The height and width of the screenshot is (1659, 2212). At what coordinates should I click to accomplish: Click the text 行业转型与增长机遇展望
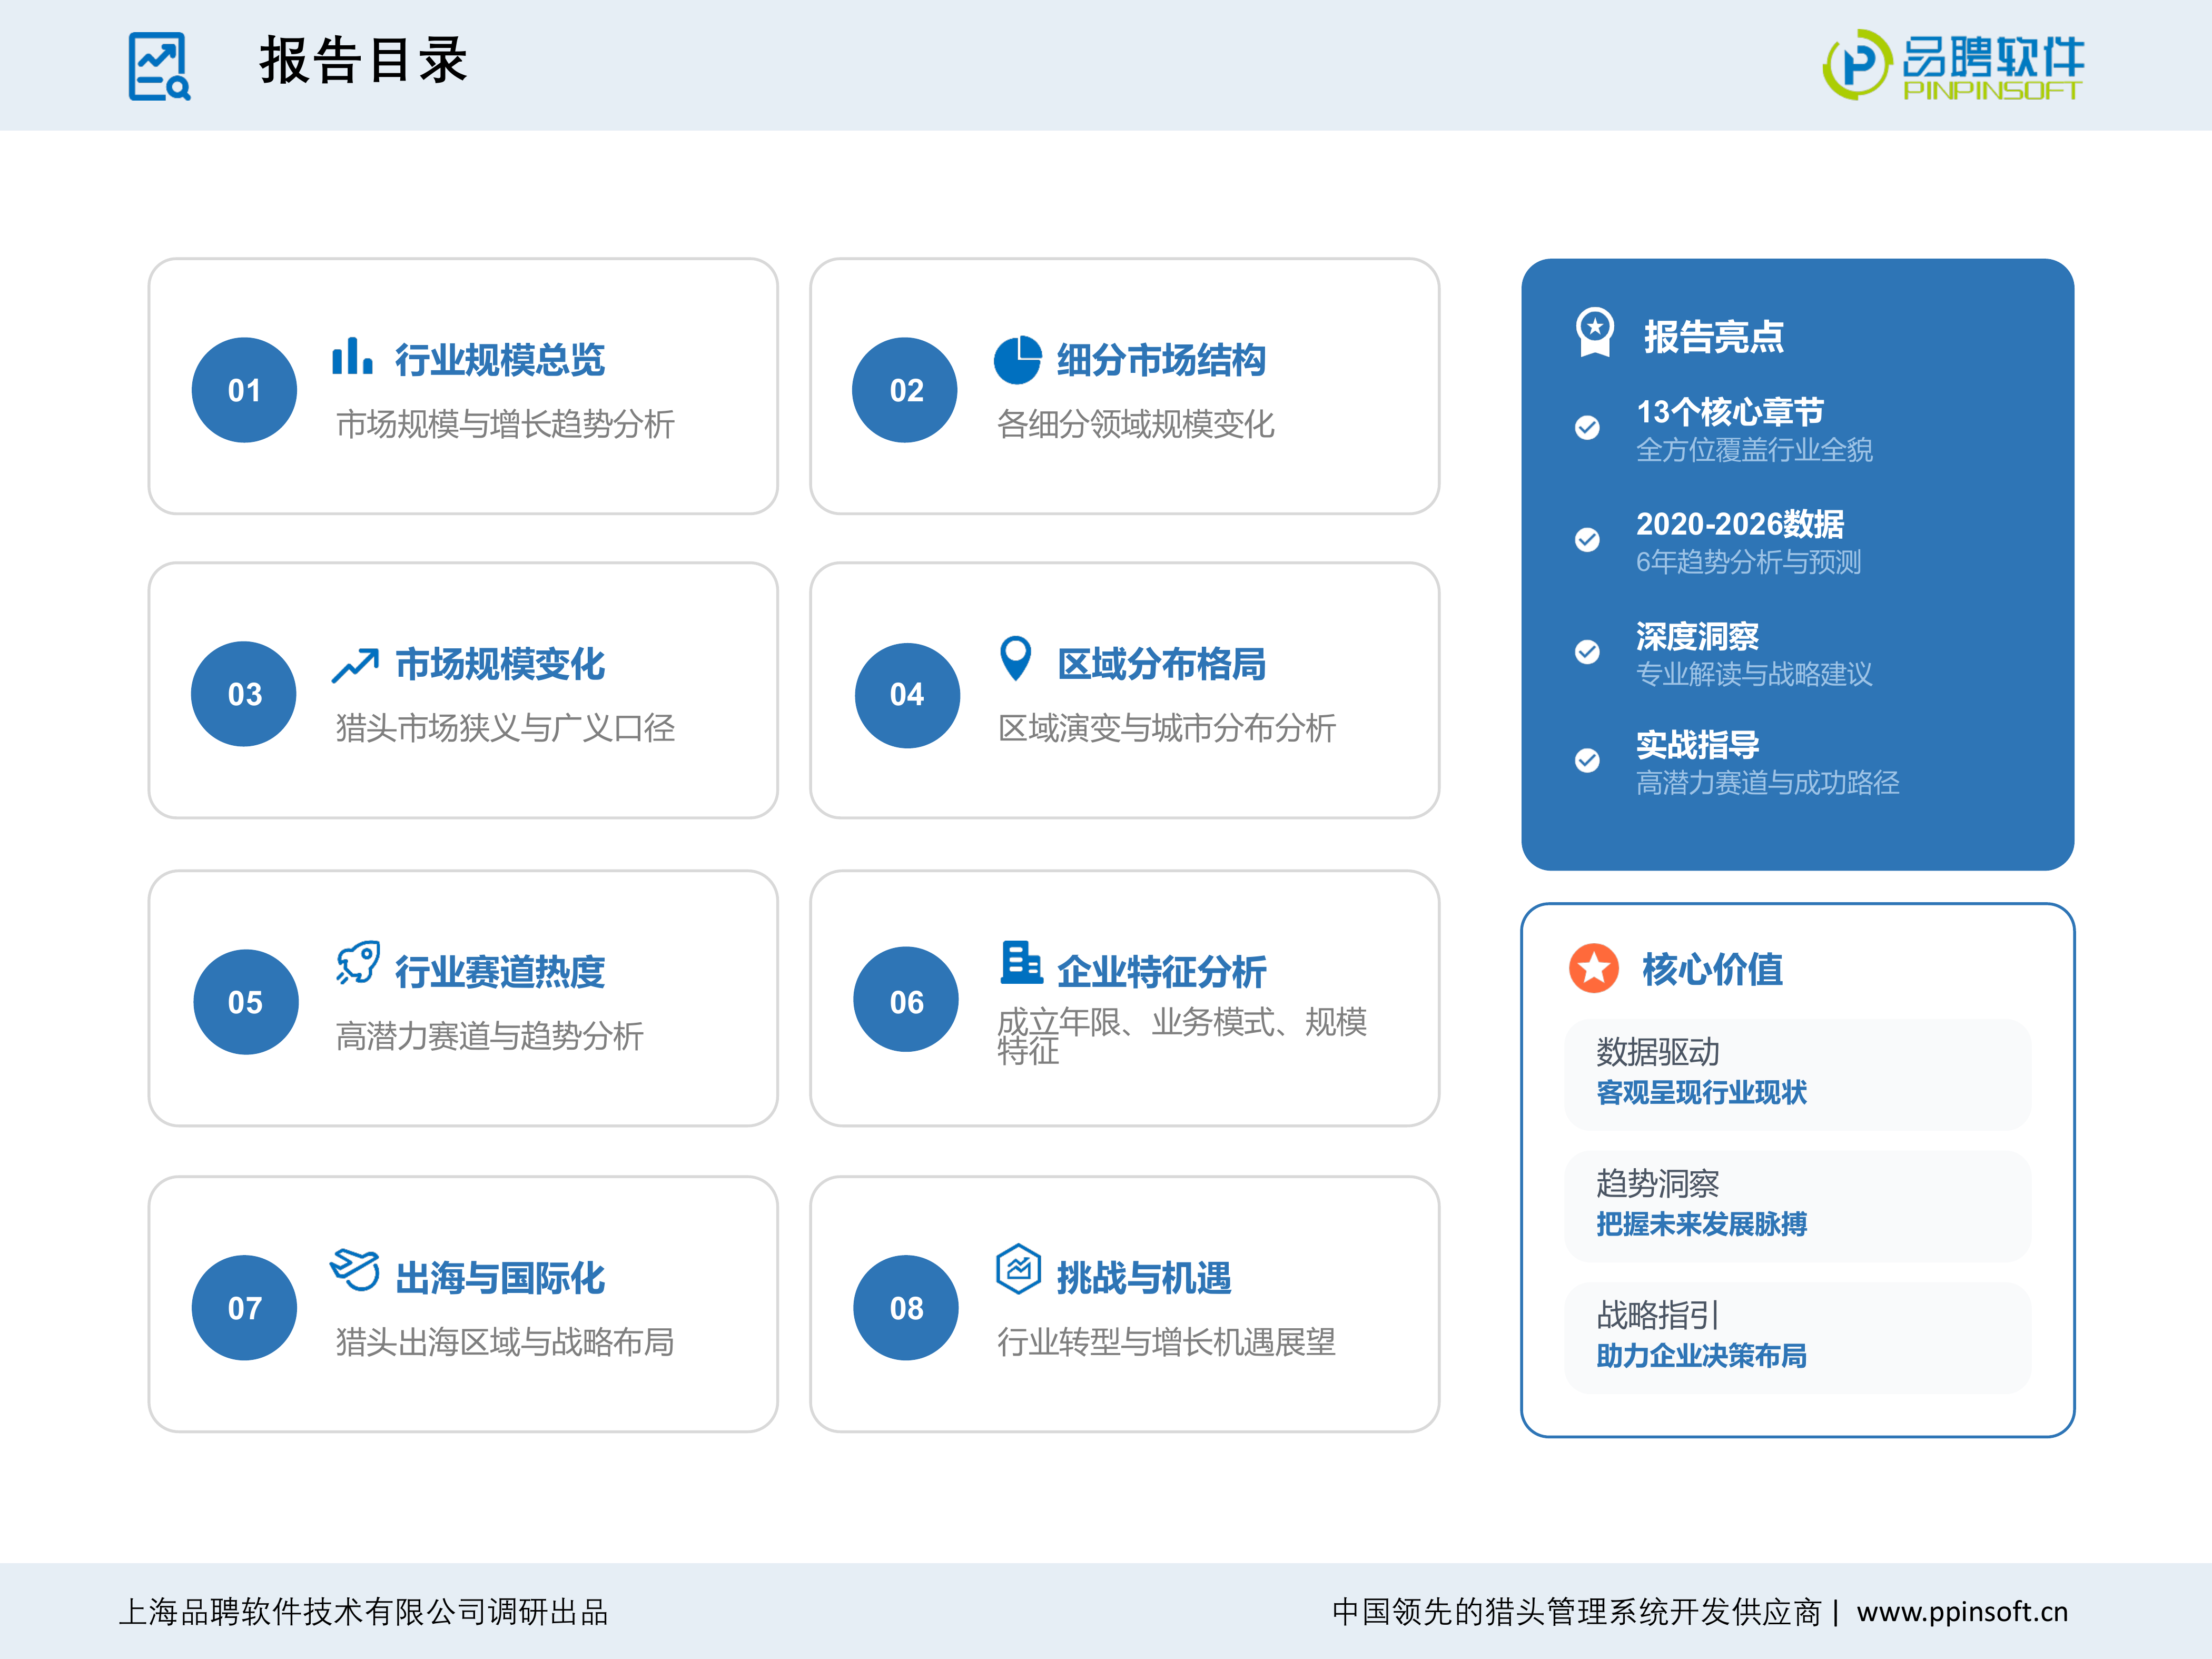(x=1167, y=1342)
